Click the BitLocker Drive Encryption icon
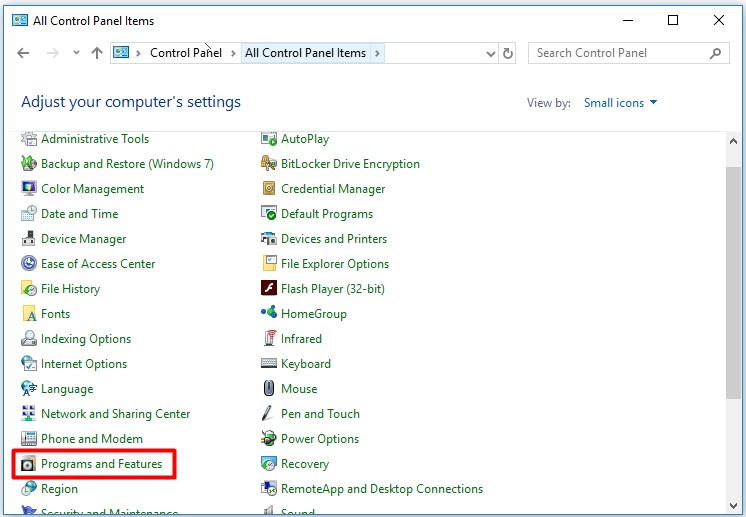The image size is (746, 517). click(269, 164)
